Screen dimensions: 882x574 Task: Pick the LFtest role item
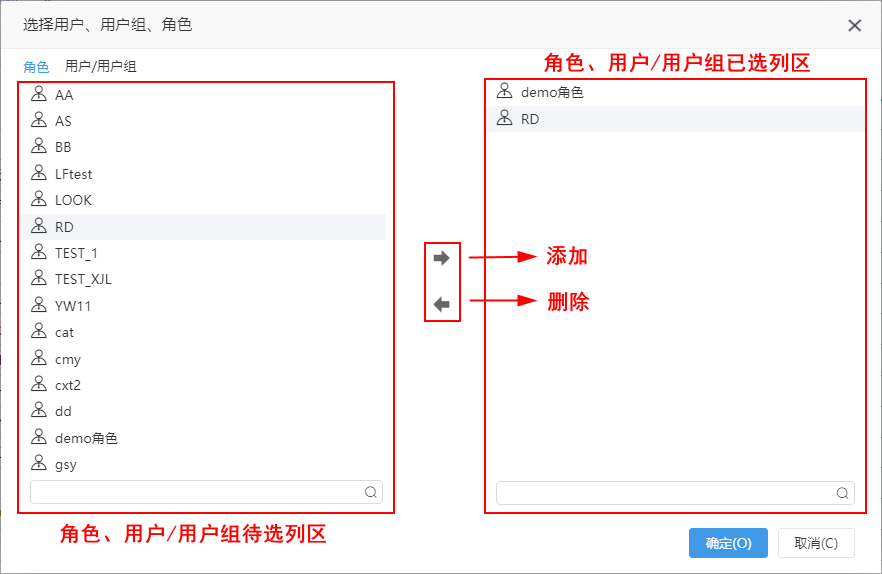click(204, 174)
